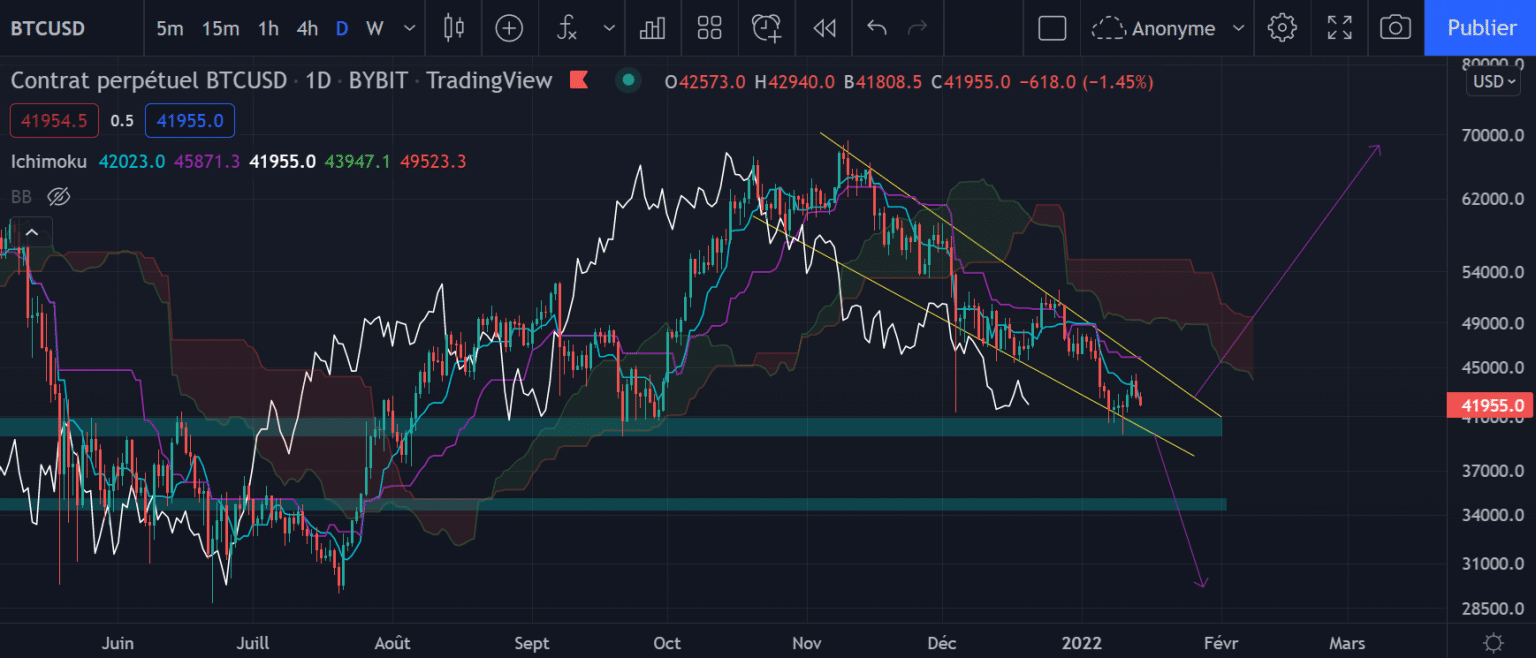The height and width of the screenshot is (658, 1536).
Task: Switch to the 5m timeframe
Action: [169, 28]
